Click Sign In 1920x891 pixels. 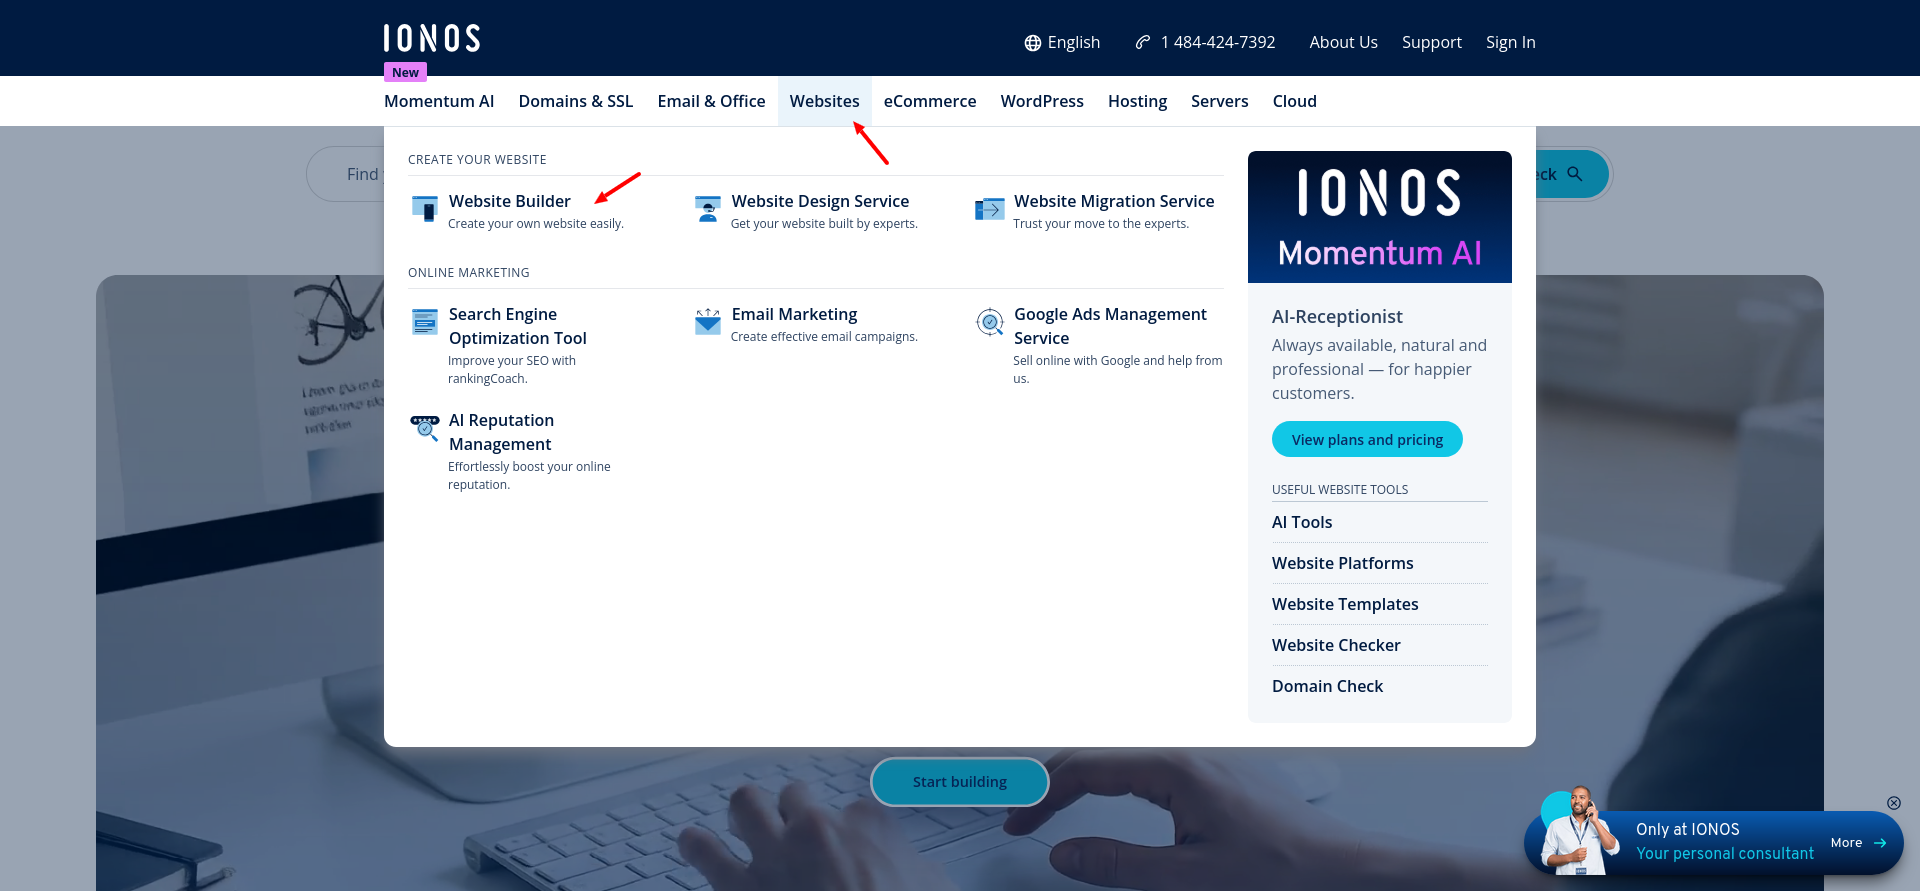tap(1511, 42)
